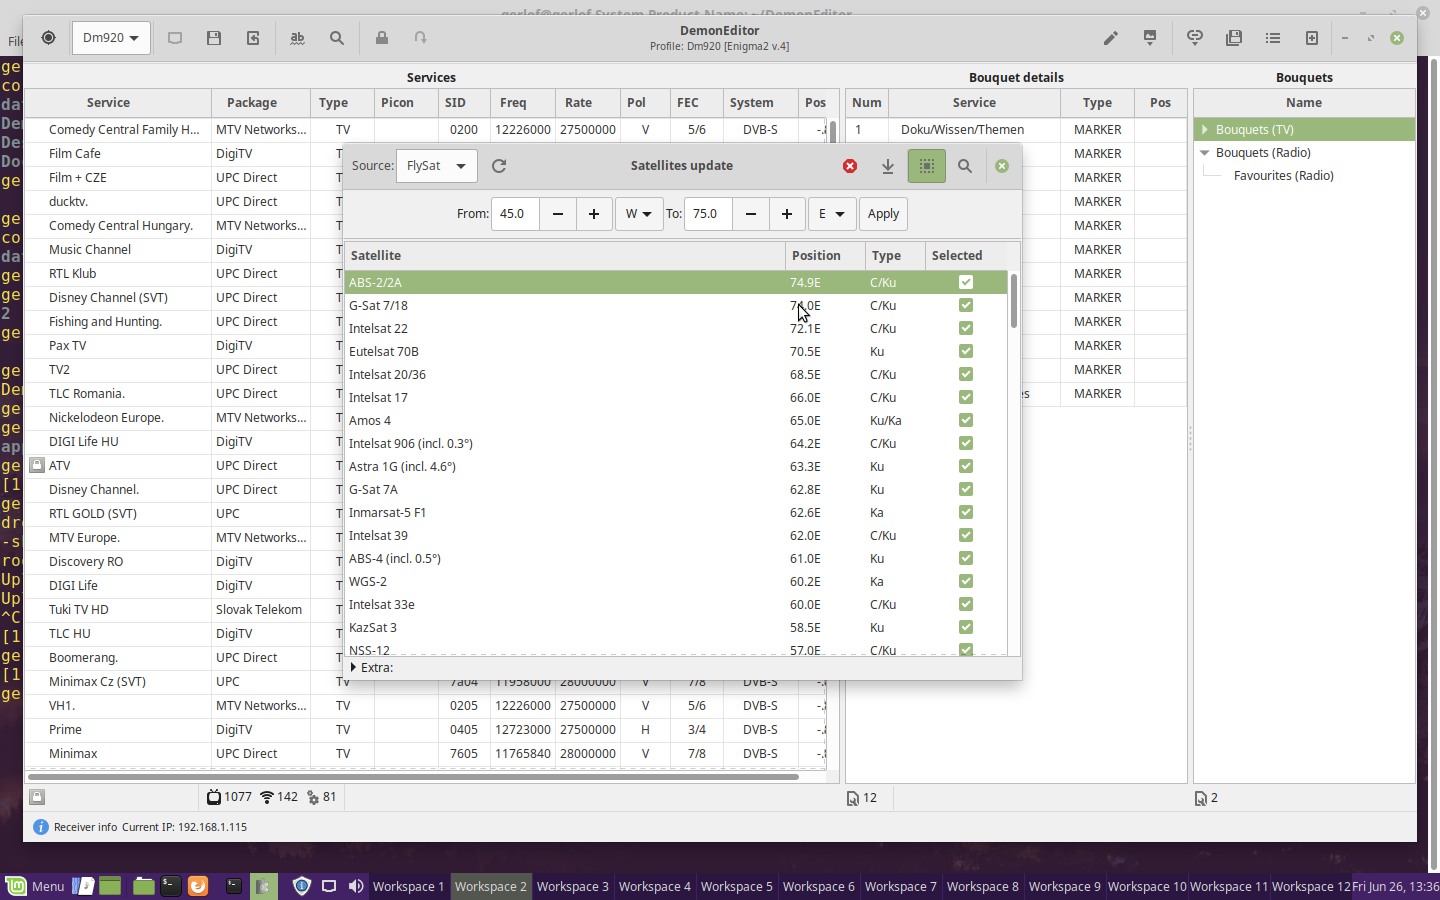Switch to Workspace 1
The width and height of the screenshot is (1440, 900).
point(408,886)
